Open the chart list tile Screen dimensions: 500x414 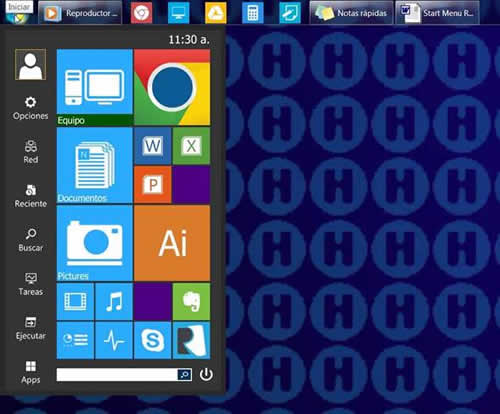[x=75, y=340]
